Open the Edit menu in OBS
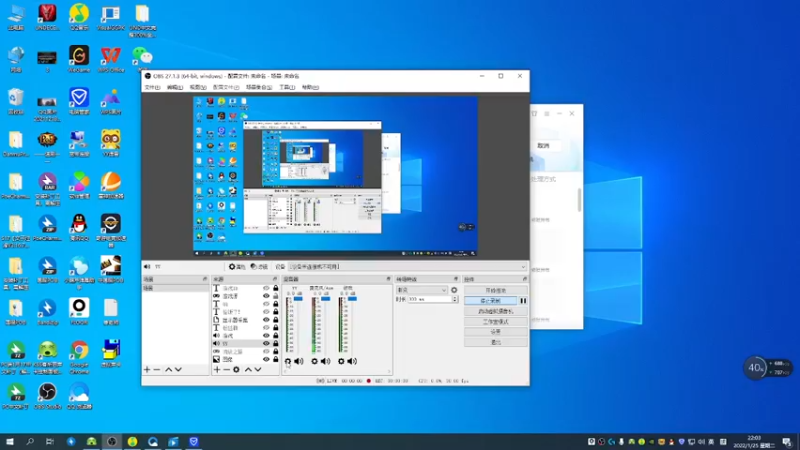800x450 pixels. (x=174, y=87)
